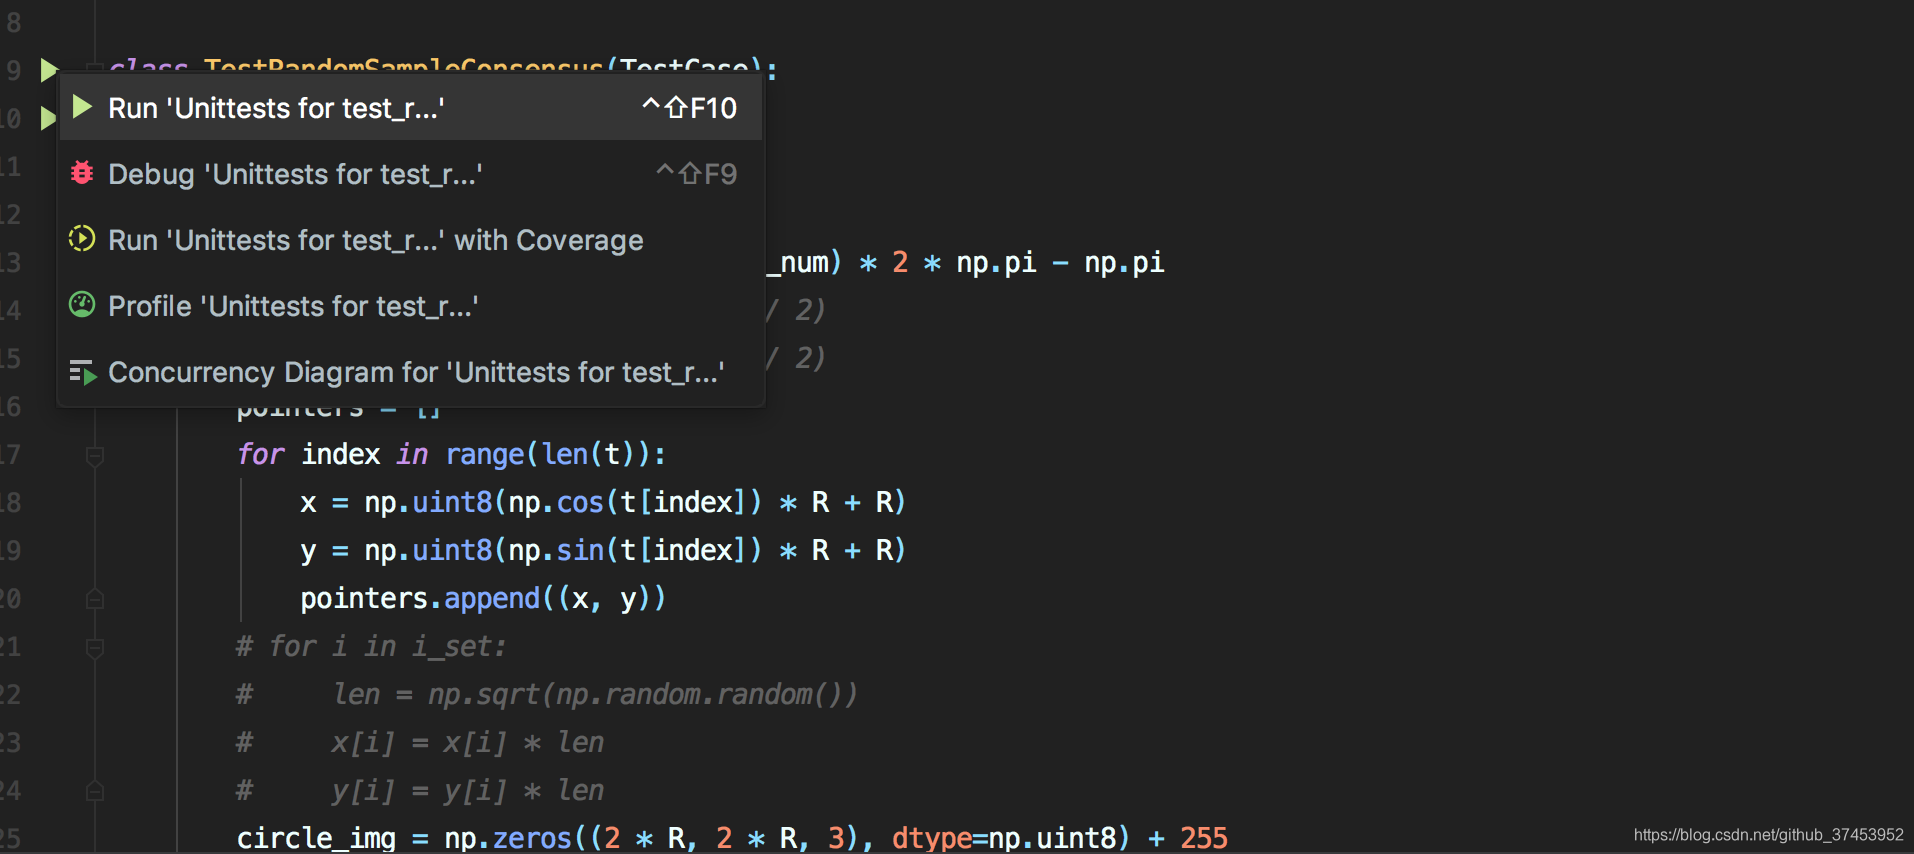Click gutter run arrow beside class line 9

48,70
